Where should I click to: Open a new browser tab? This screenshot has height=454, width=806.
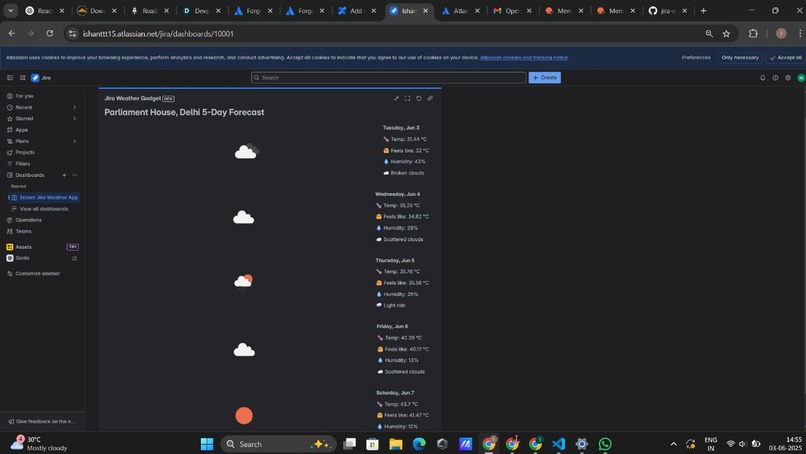(703, 10)
